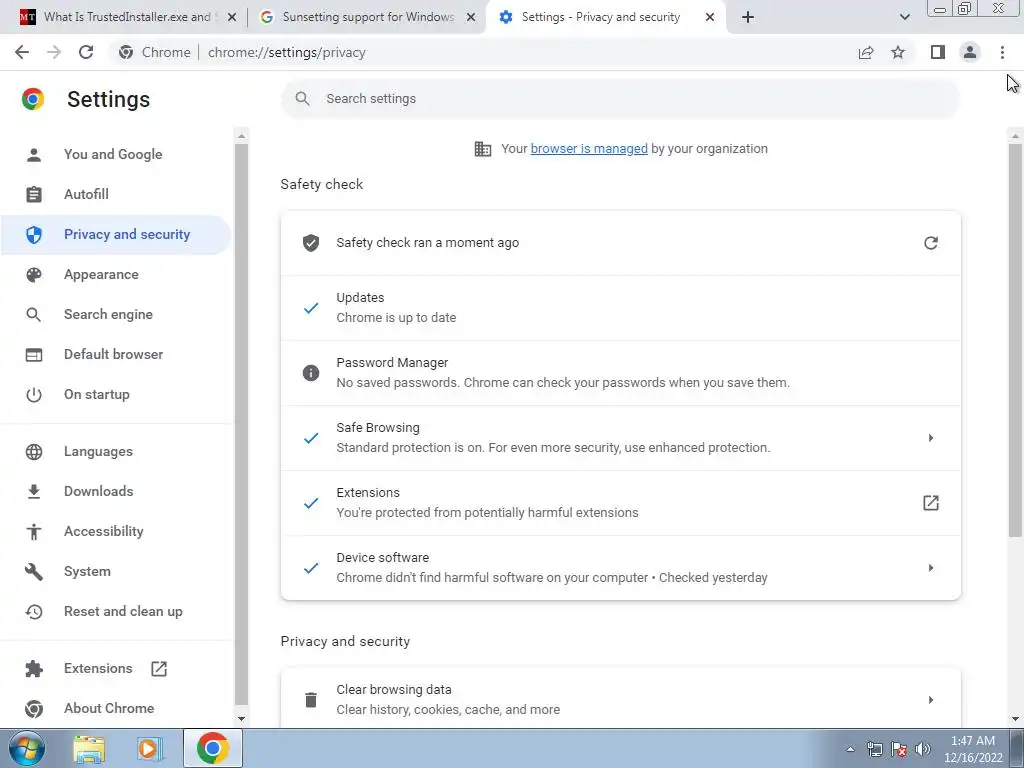Expand the Clear browsing data arrow
The height and width of the screenshot is (768, 1024).
tap(931, 699)
